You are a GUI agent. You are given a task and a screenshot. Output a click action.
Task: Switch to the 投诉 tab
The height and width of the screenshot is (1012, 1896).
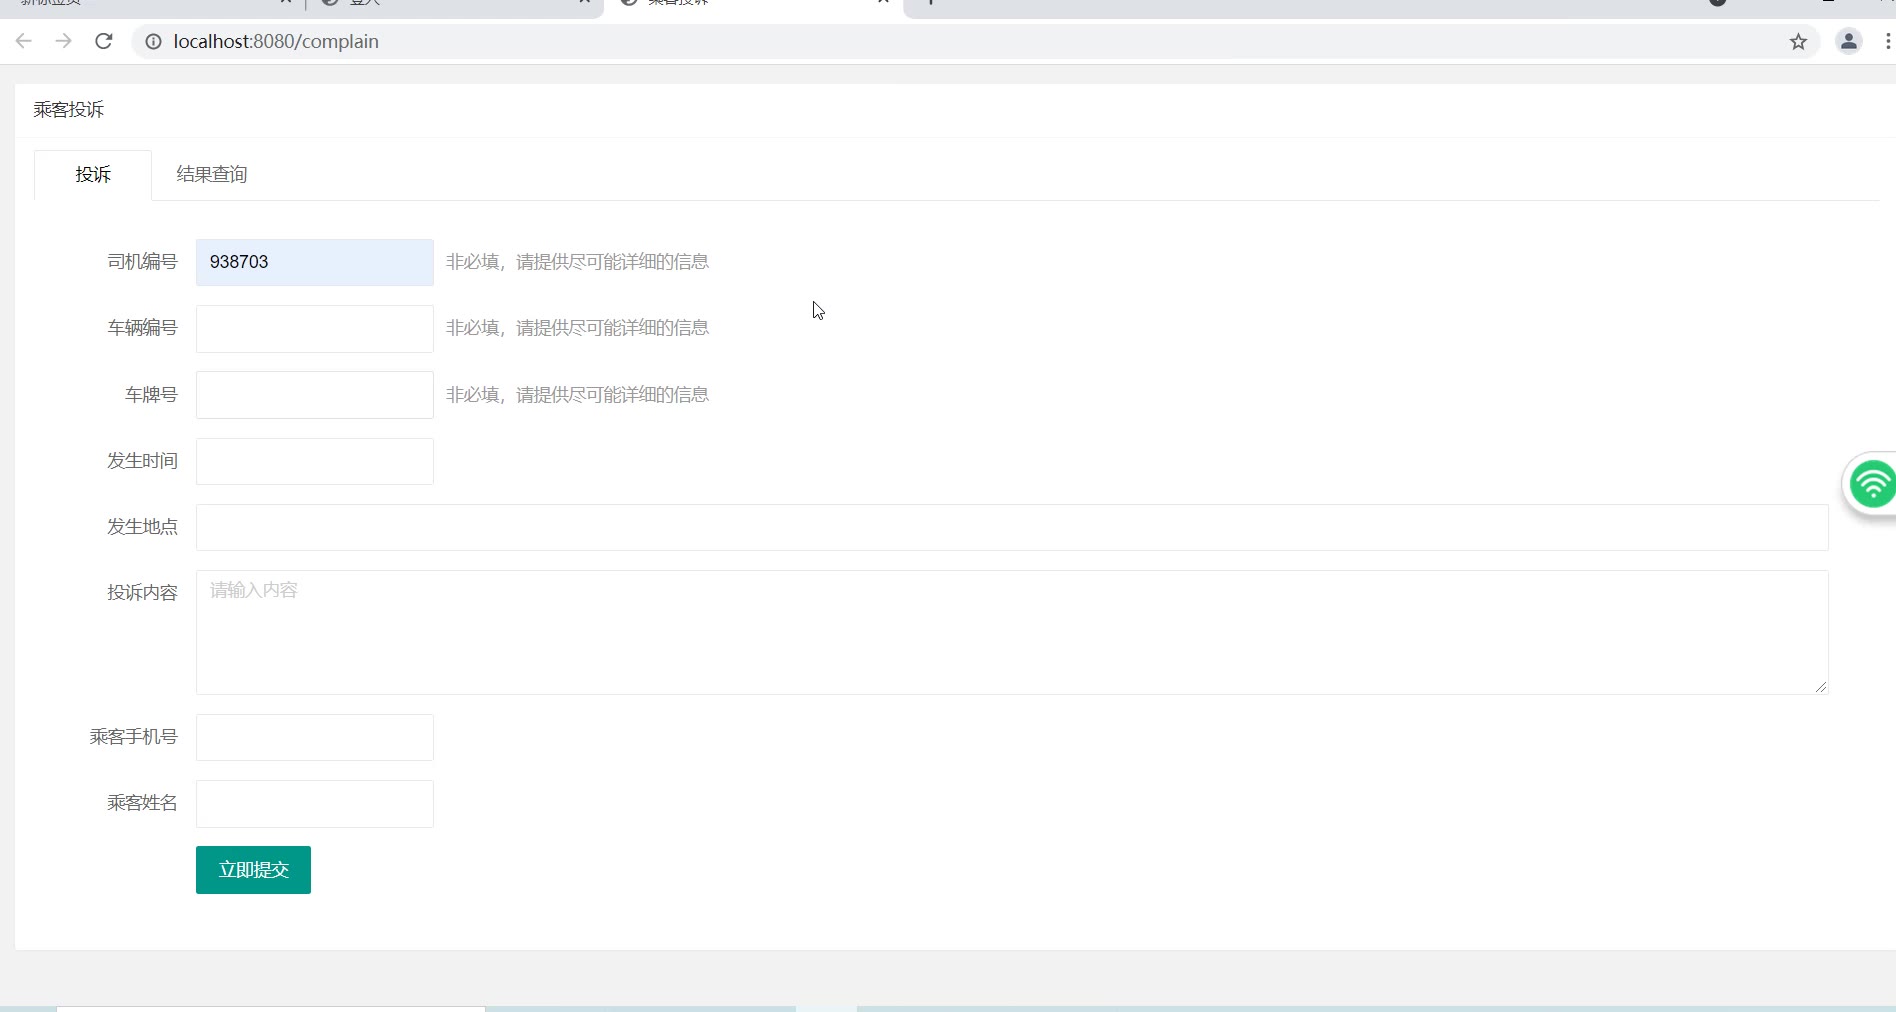[x=93, y=175]
